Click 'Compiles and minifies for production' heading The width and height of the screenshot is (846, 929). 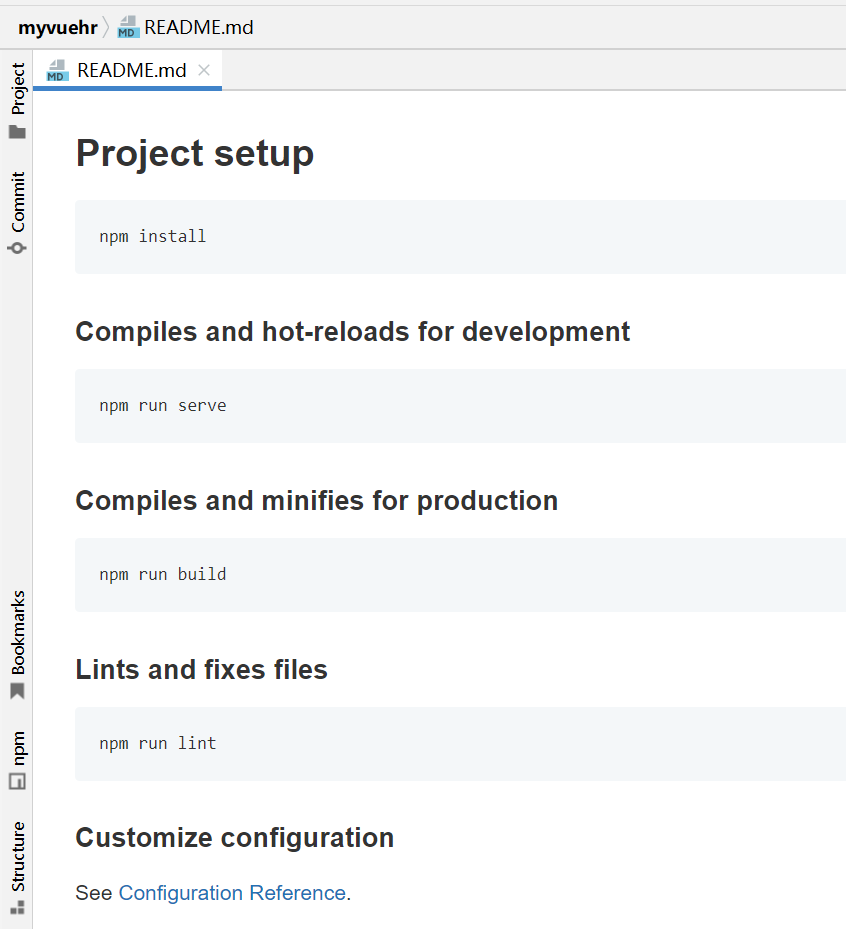coord(317,501)
